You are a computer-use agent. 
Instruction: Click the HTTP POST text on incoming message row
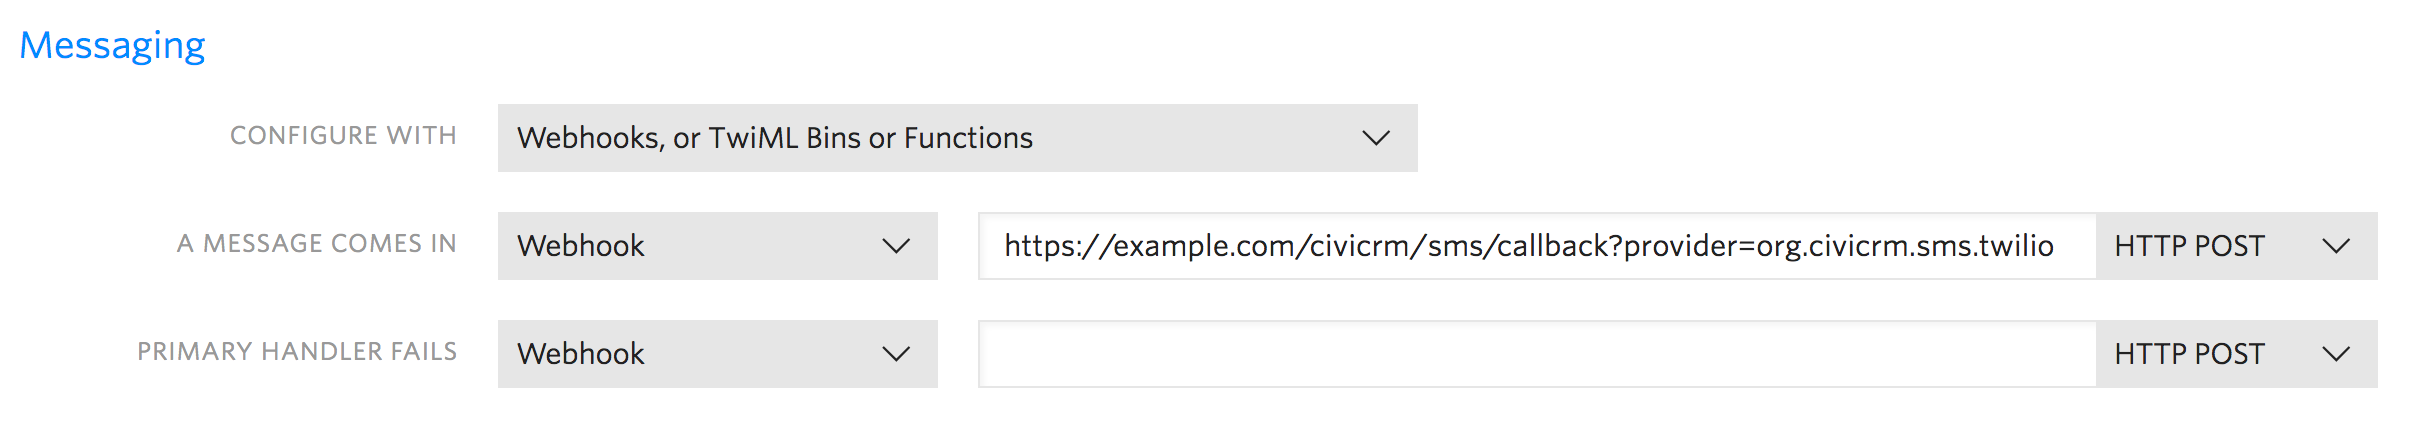[x=2189, y=246]
